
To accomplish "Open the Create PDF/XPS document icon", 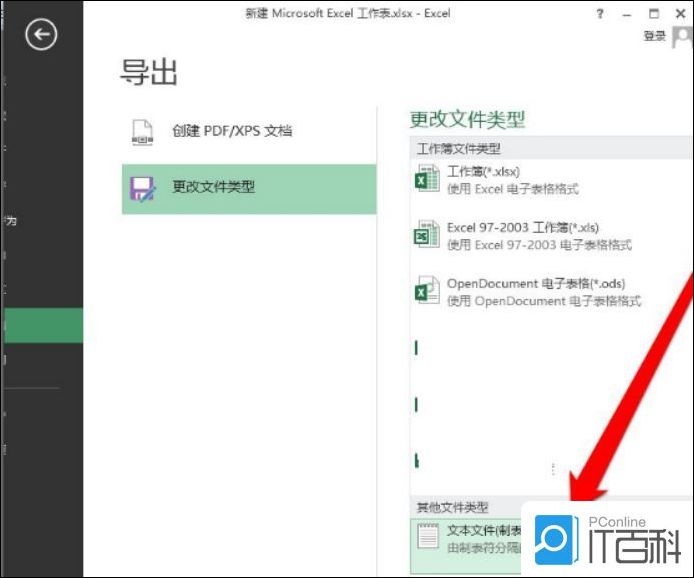I will pos(143,132).
